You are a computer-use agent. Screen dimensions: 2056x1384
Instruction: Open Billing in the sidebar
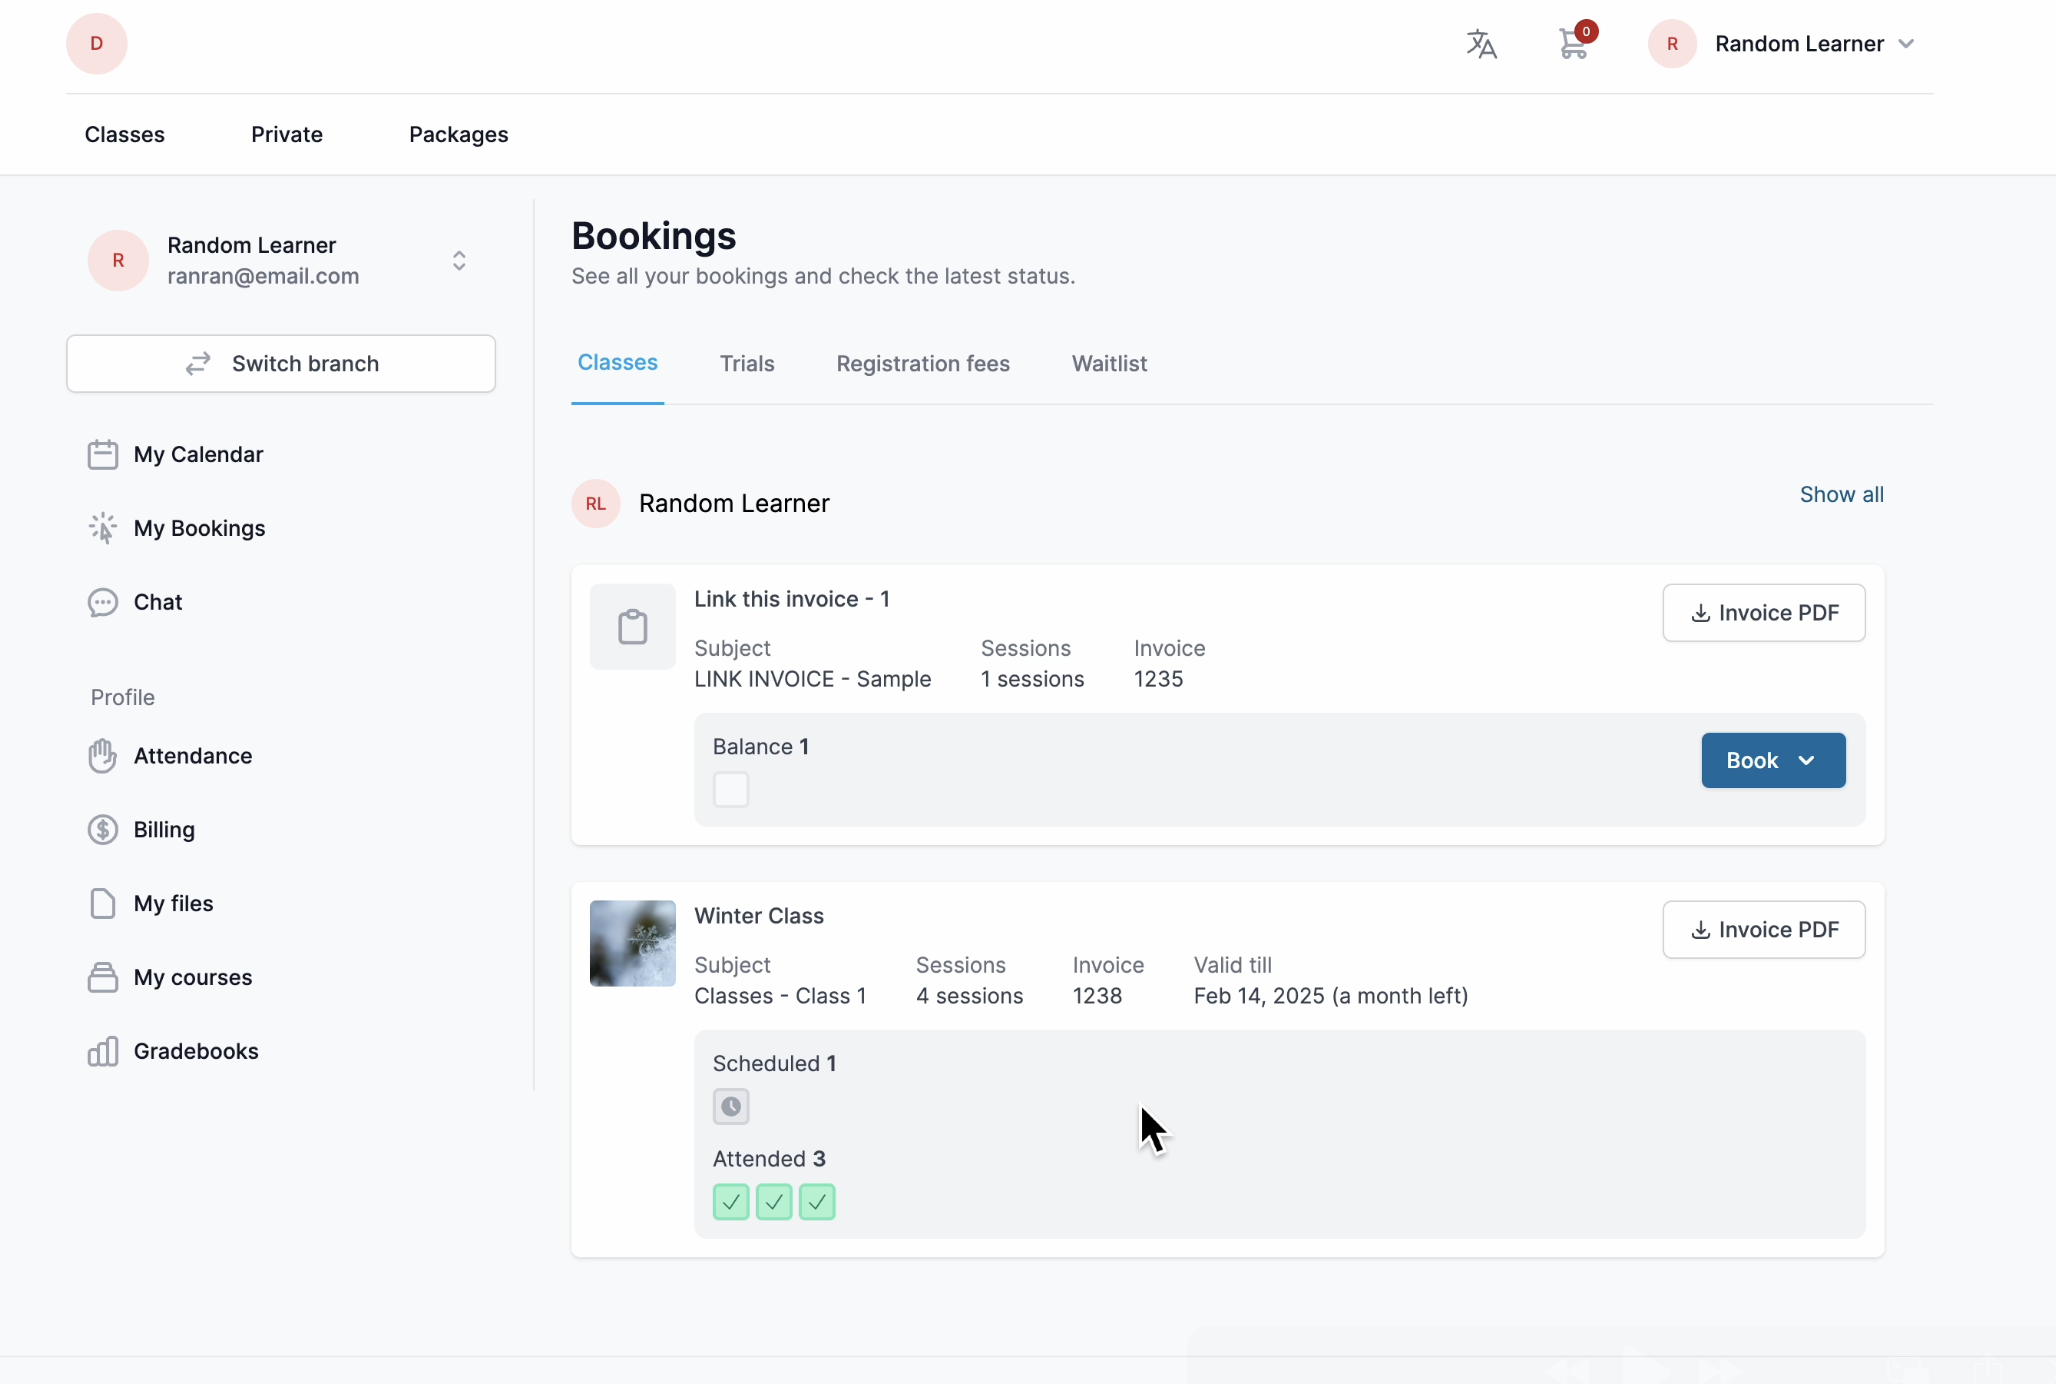pyautogui.click(x=164, y=831)
